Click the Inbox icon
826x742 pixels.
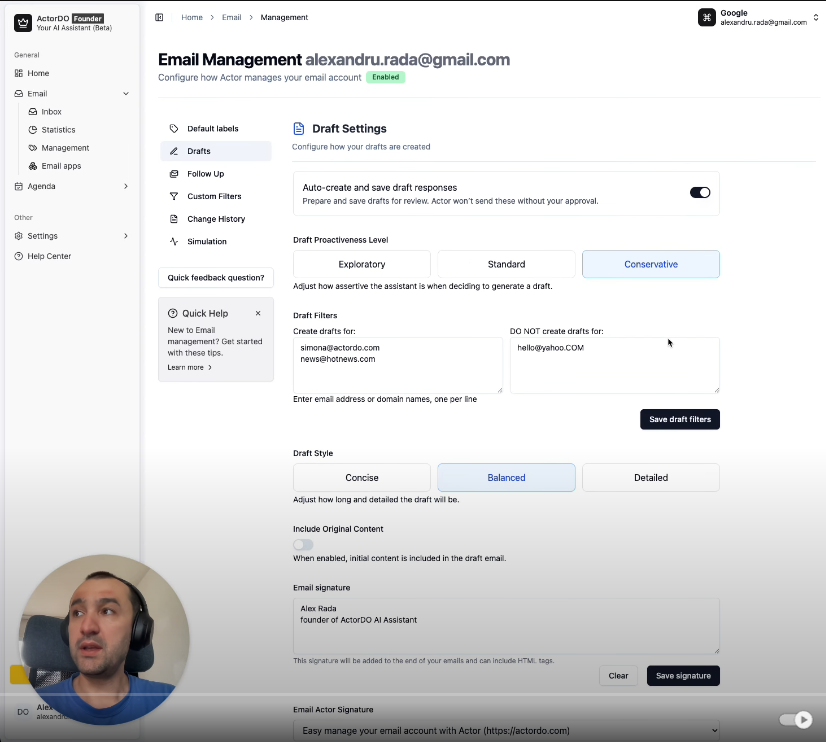[x=33, y=112]
